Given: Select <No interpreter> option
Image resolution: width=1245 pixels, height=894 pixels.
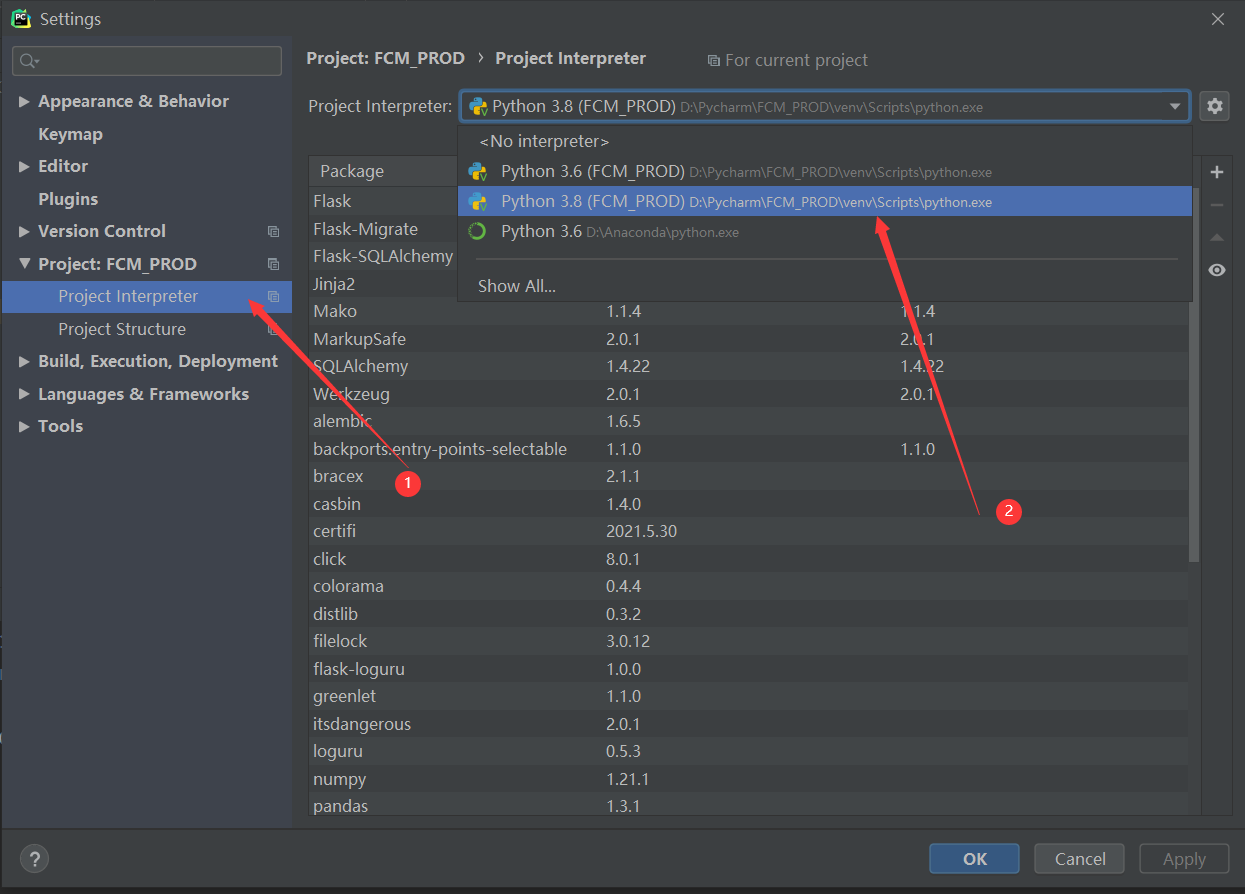Looking at the screenshot, I should [825, 141].
